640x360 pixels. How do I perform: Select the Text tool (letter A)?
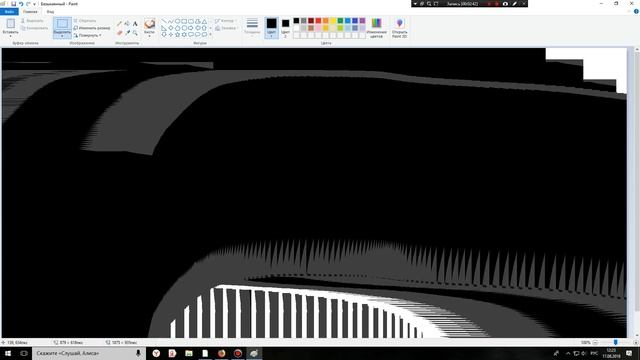[135, 24]
